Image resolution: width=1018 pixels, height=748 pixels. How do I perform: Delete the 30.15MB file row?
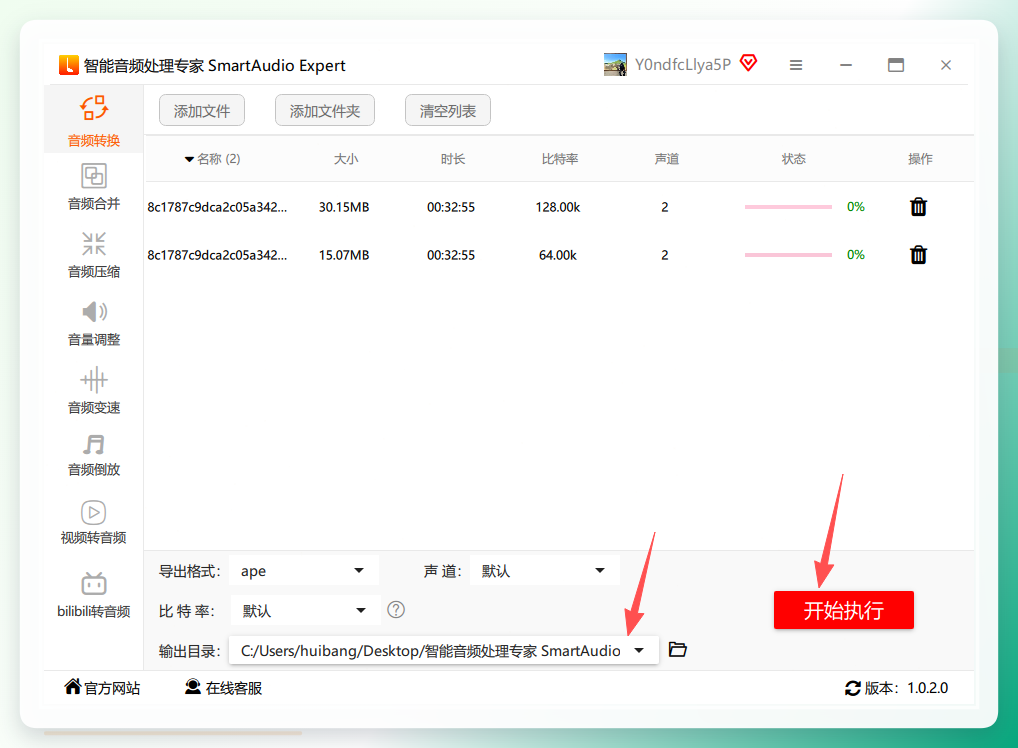click(918, 207)
